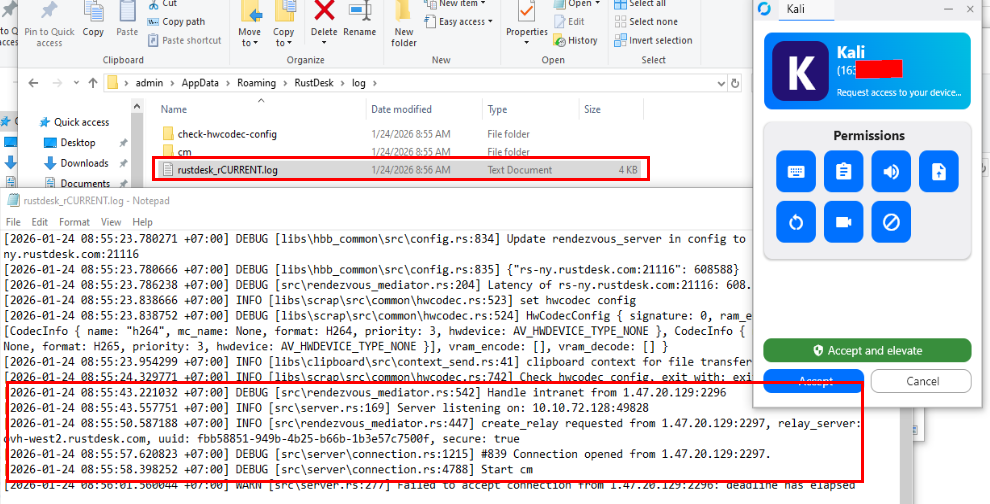The image size is (990, 504).
Task: Click the red Delete icon
Action: tap(325, 11)
